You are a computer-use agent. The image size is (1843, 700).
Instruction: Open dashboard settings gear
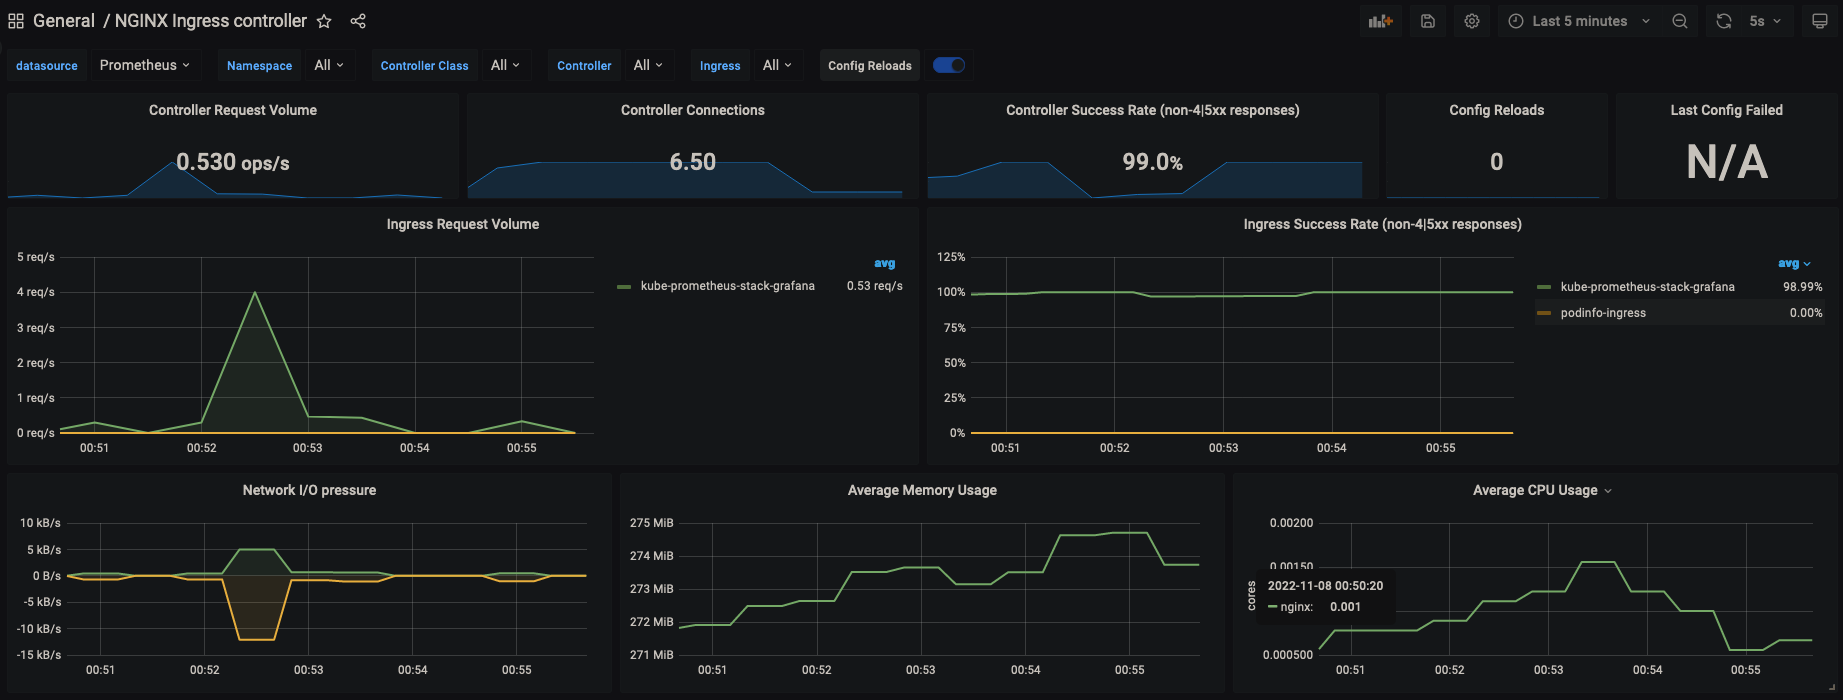[1472, 21]
